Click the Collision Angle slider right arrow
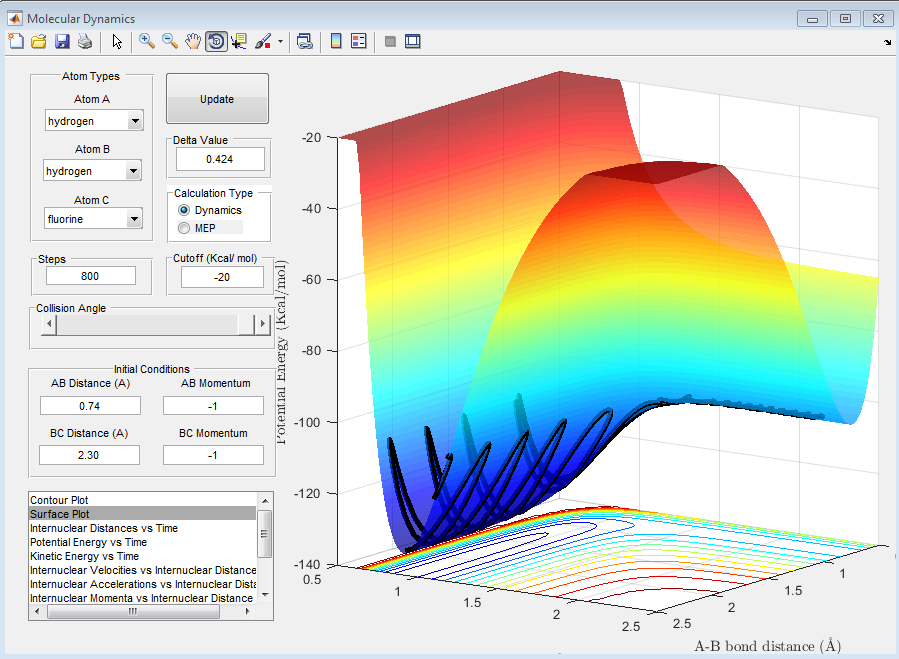Screen dimensions: 899x659 click(262, 324)
